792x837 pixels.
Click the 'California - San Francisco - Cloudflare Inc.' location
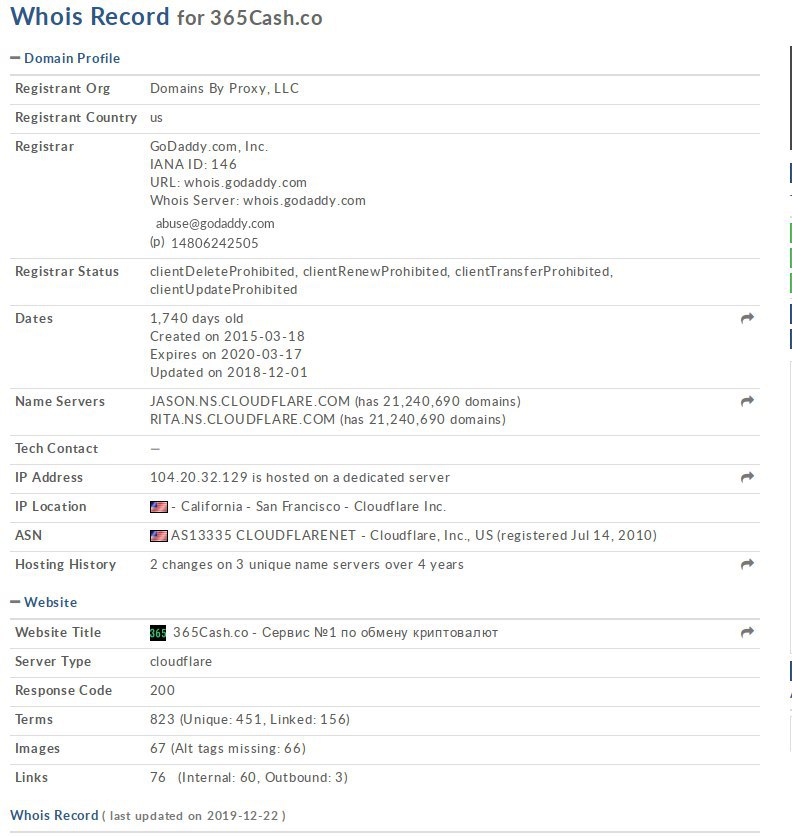(313, 507)
